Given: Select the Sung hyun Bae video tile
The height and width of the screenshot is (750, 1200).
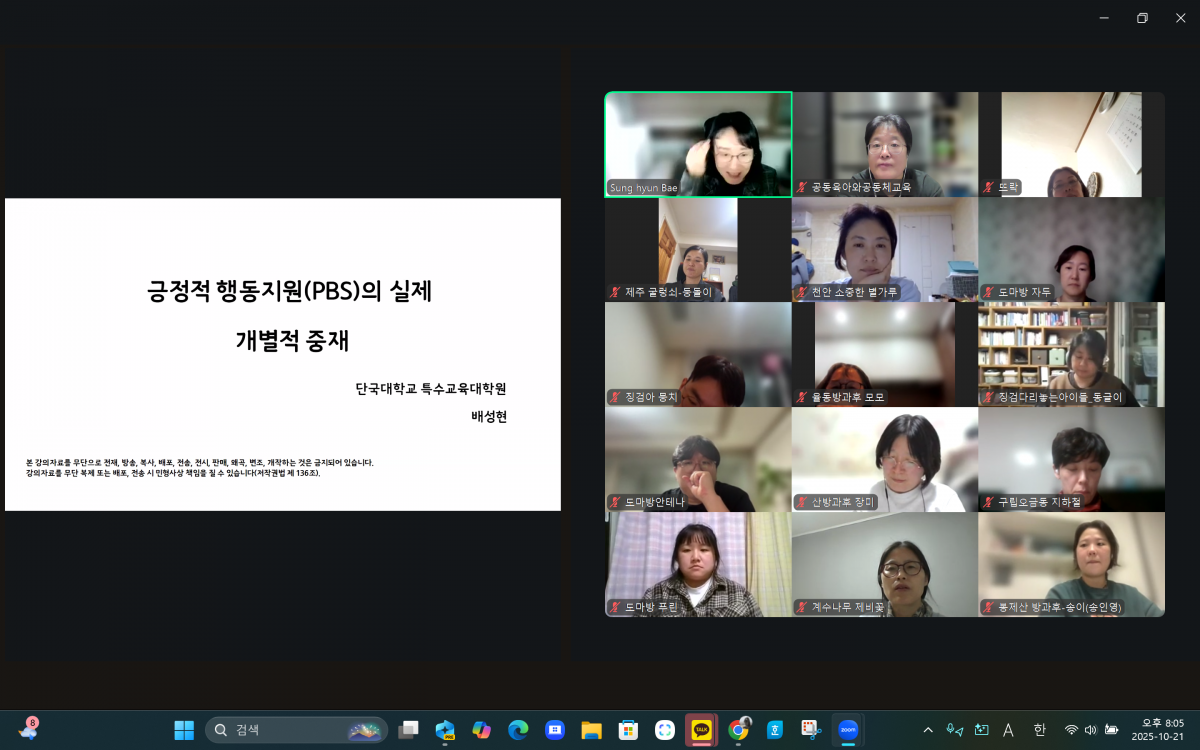Looking at the screenshot, I should point(698,144).
